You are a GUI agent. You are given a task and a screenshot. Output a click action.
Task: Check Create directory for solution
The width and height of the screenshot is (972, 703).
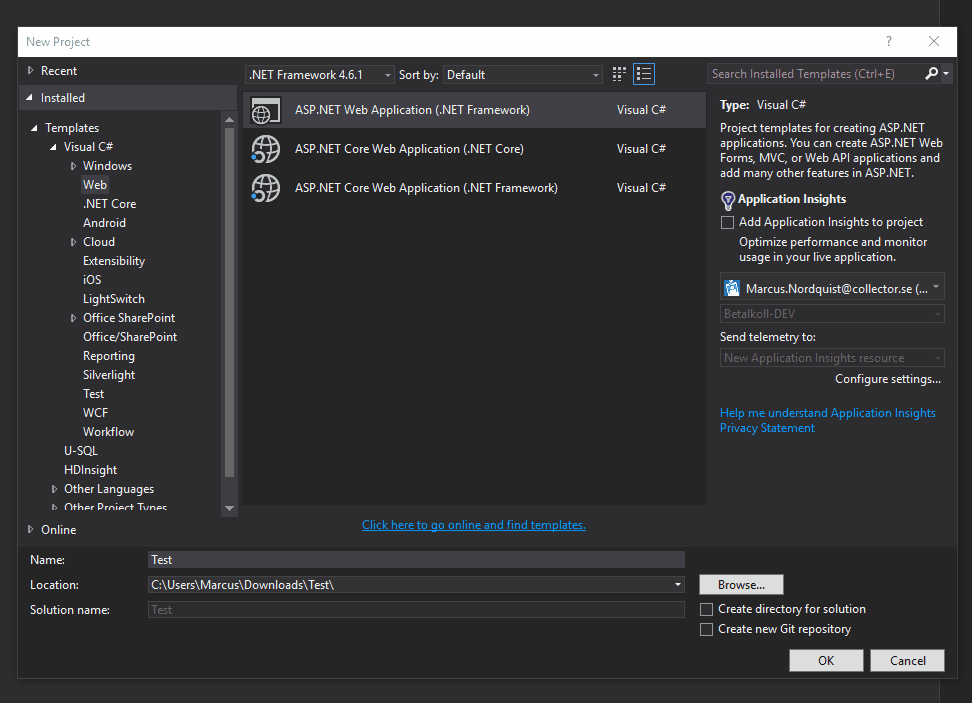pos(707,609)
